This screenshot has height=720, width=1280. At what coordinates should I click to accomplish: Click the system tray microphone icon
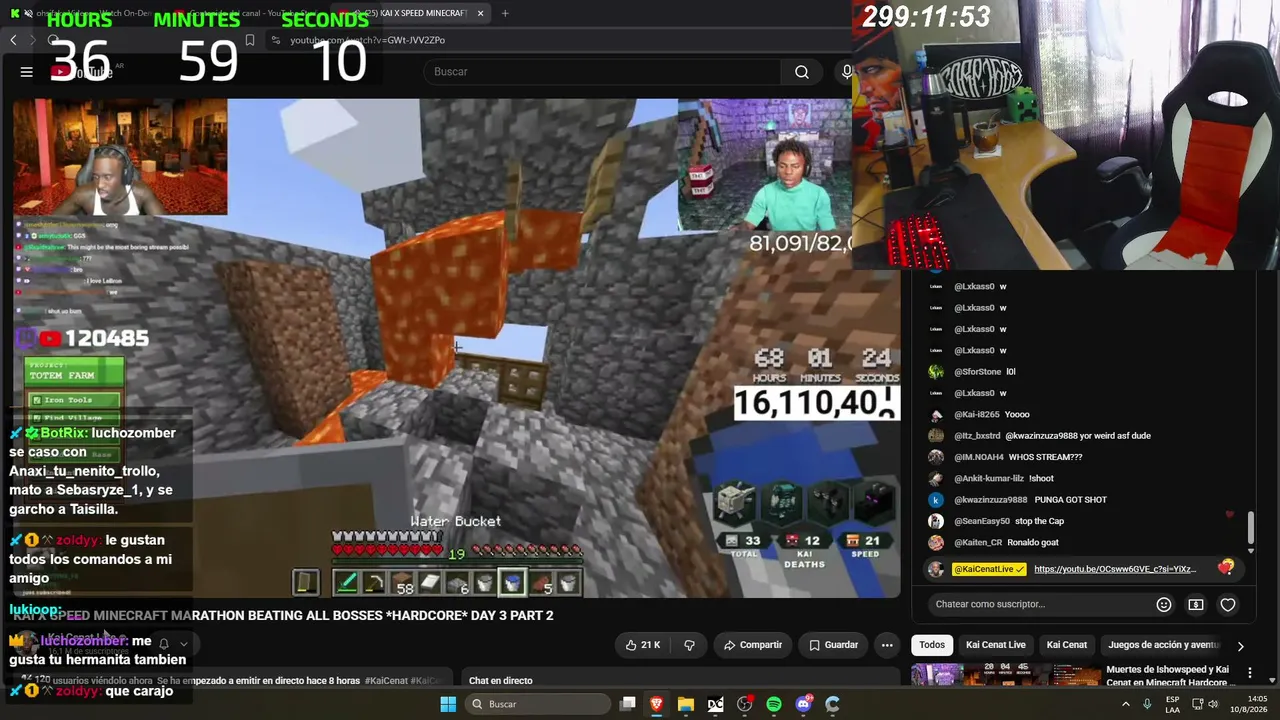[x=1147, y=704]
